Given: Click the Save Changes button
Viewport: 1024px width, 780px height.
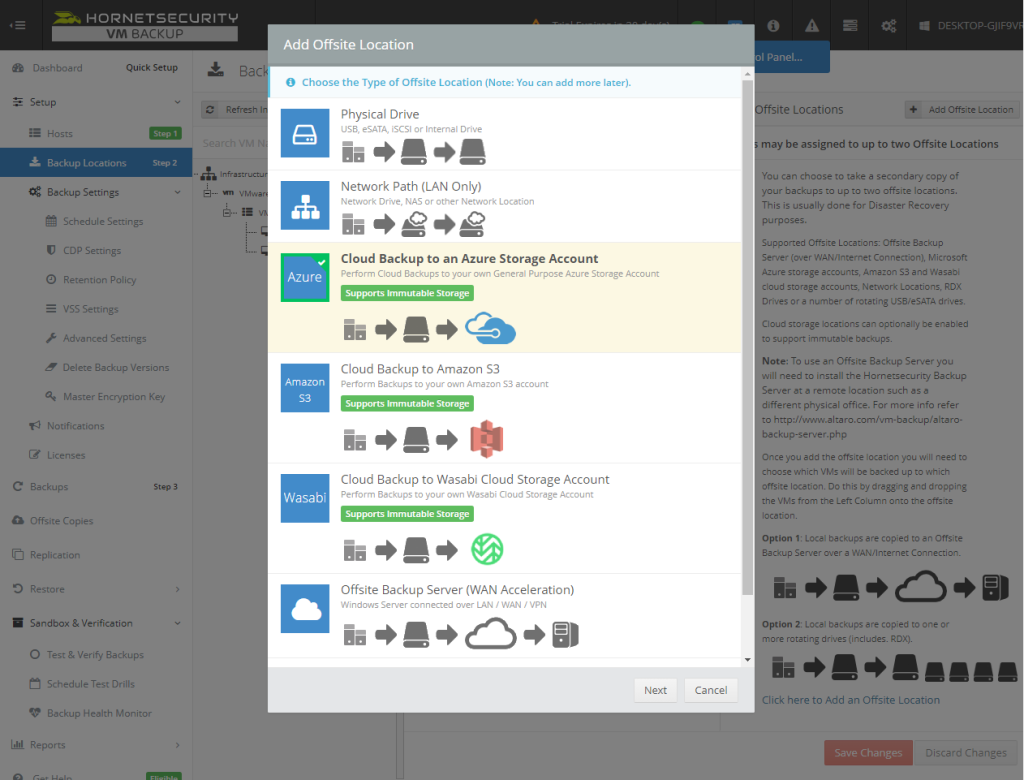Looking at the screenshot, I should [x=868, y=753].
